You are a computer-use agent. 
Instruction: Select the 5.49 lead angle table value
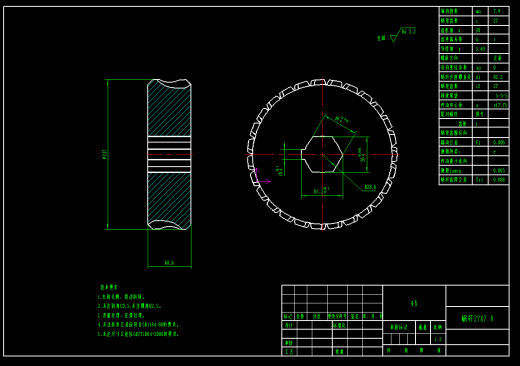(x=480, y=49)
